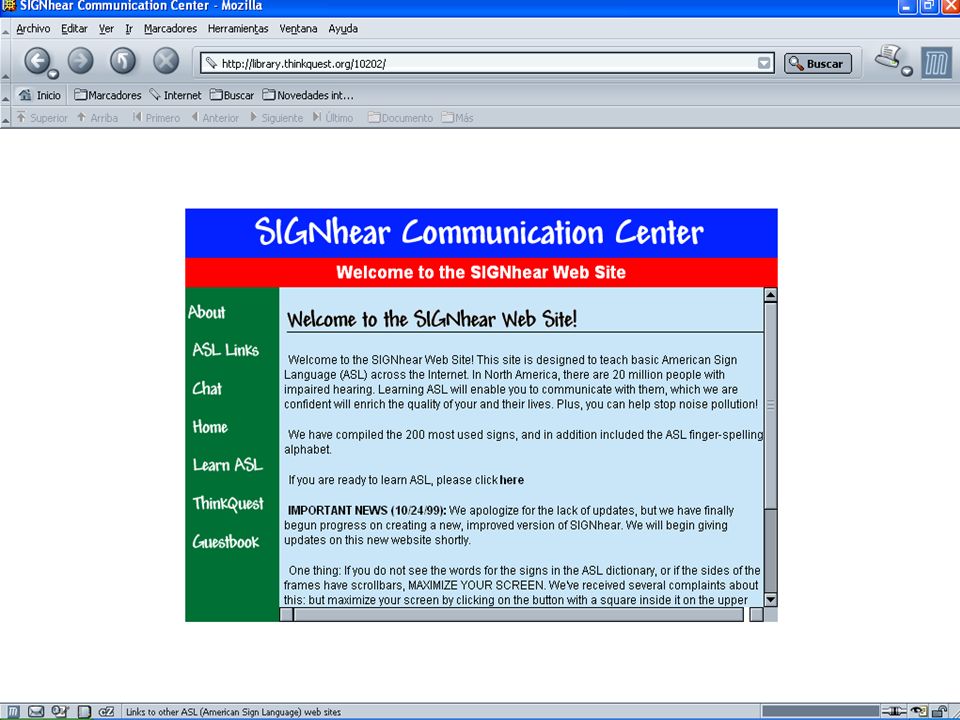Open the Archivo menu

pyautogui.click(x=33, y=29)
